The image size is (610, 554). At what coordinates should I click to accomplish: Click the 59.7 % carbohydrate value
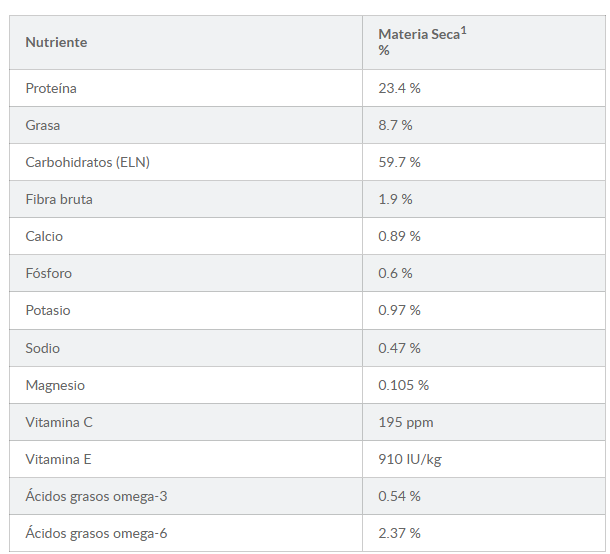click(x=399, y=162)
